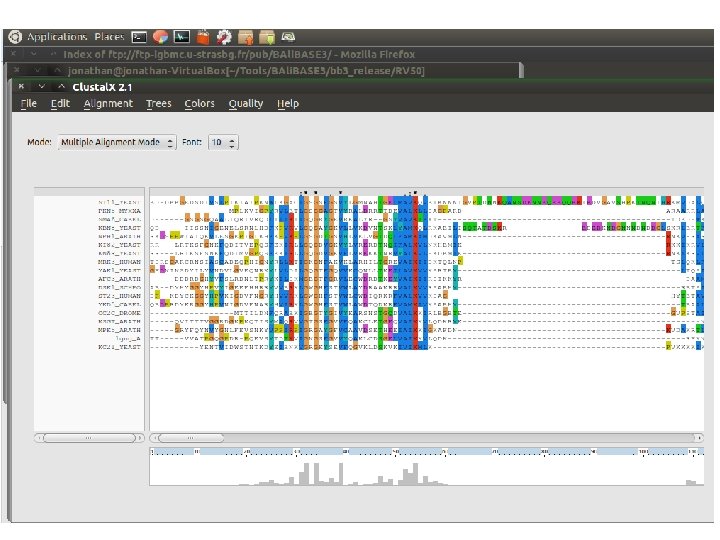Click right arrow of sequence names scrollbar
720x540 pixels.
point(140,438)
